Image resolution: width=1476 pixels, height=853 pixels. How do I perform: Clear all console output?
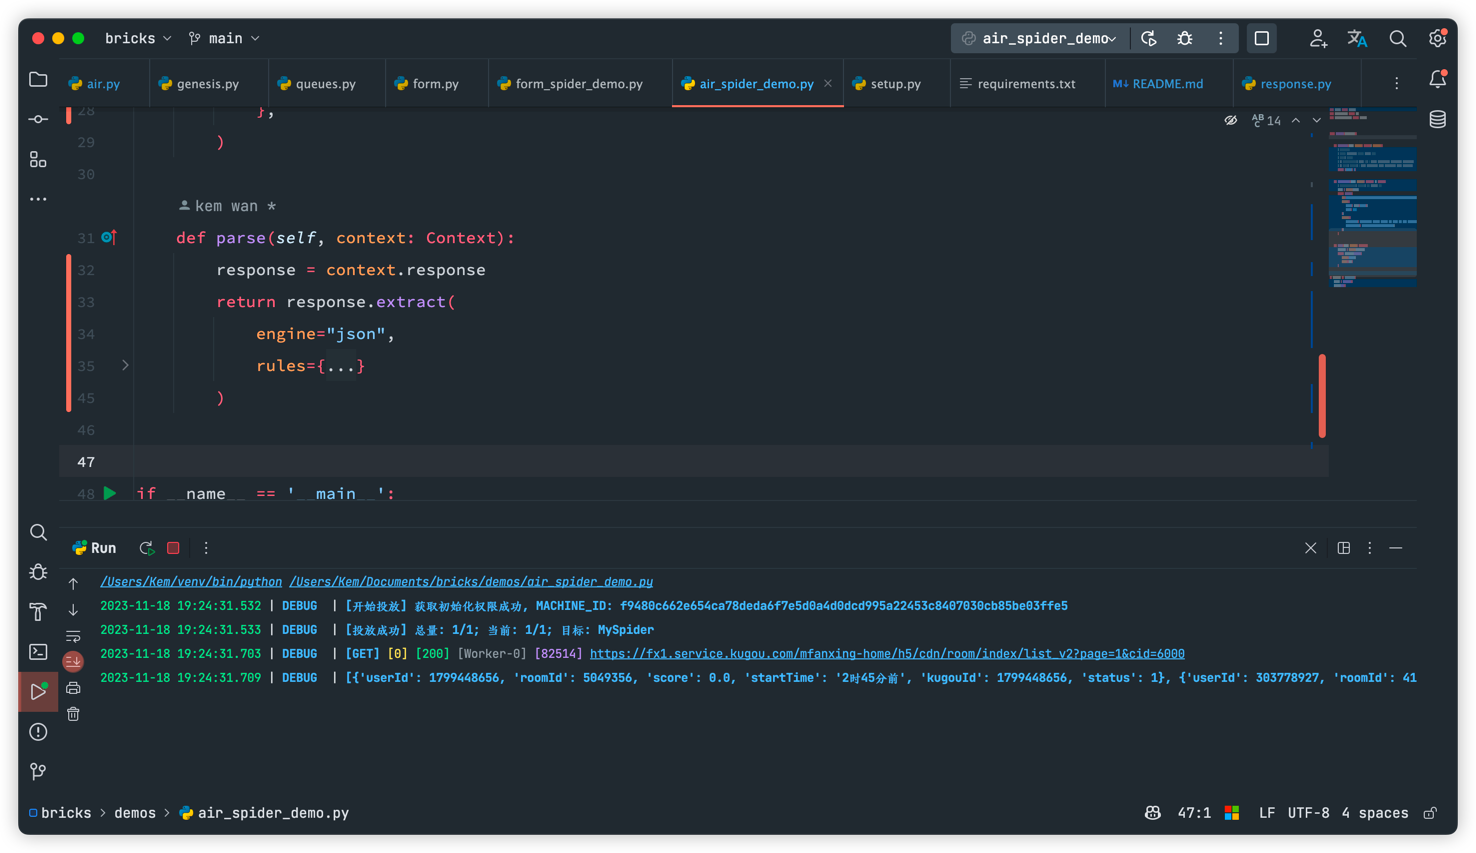click(x=73, y=714)
